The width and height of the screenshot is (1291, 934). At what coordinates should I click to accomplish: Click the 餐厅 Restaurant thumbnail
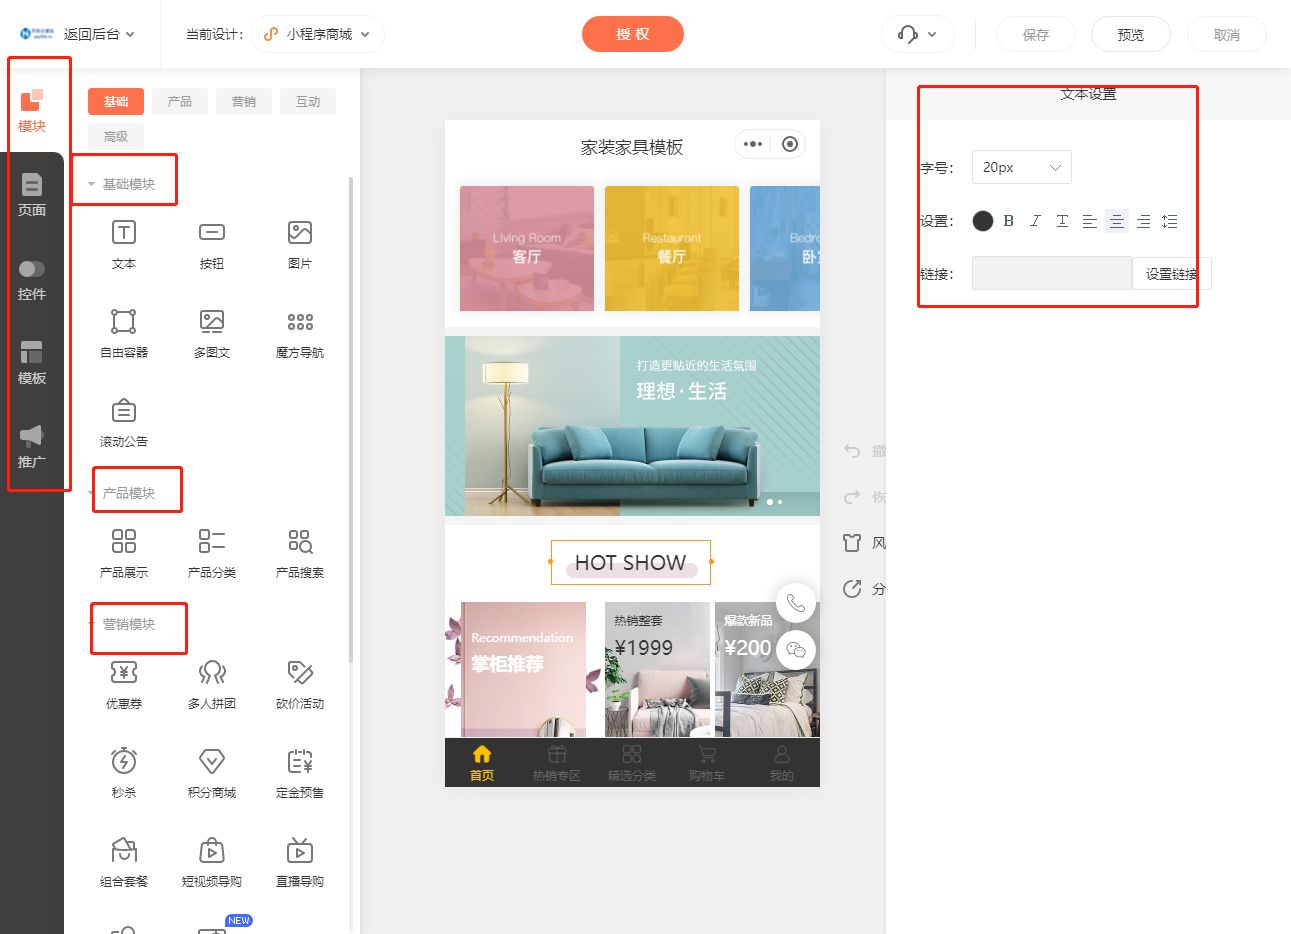pos(672,248)
